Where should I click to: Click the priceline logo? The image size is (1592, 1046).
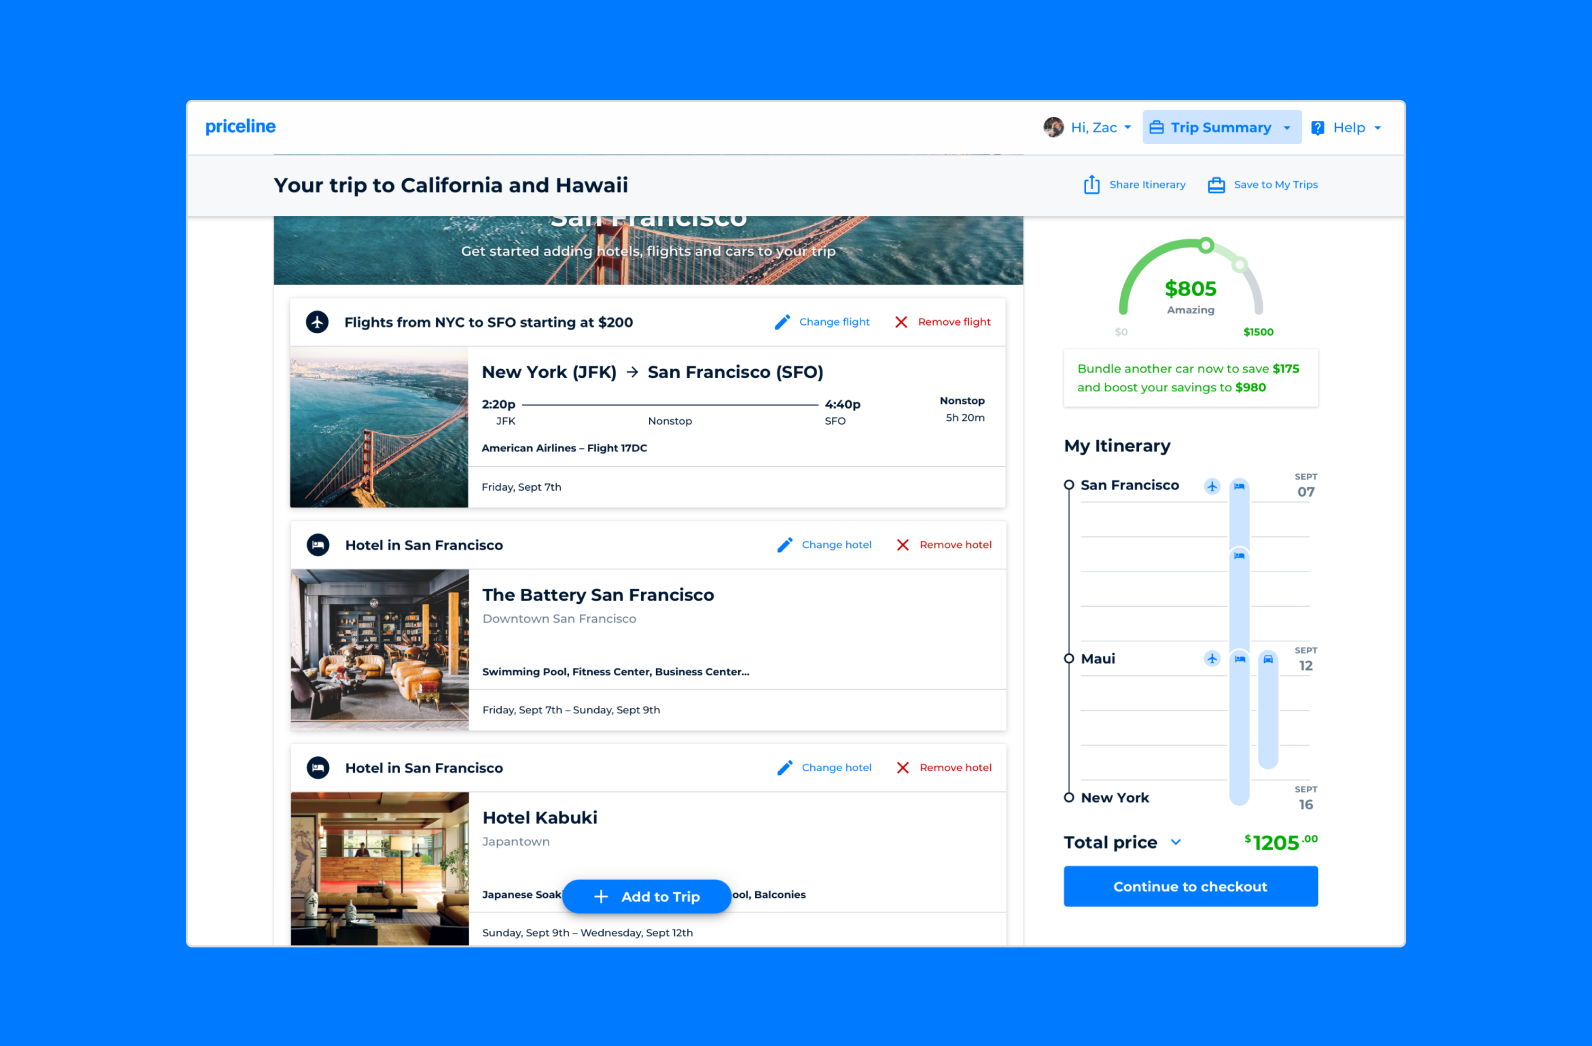pos(240,126)
